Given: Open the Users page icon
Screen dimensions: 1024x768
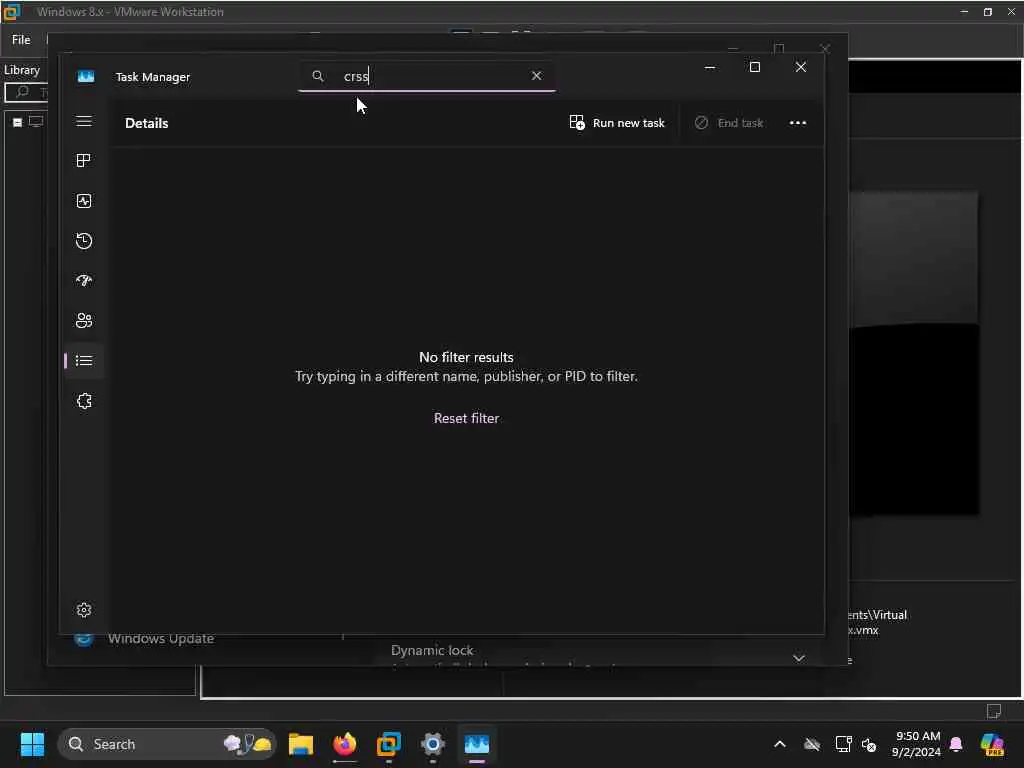Looking at the screenshot, I should (x=84, y=321).
